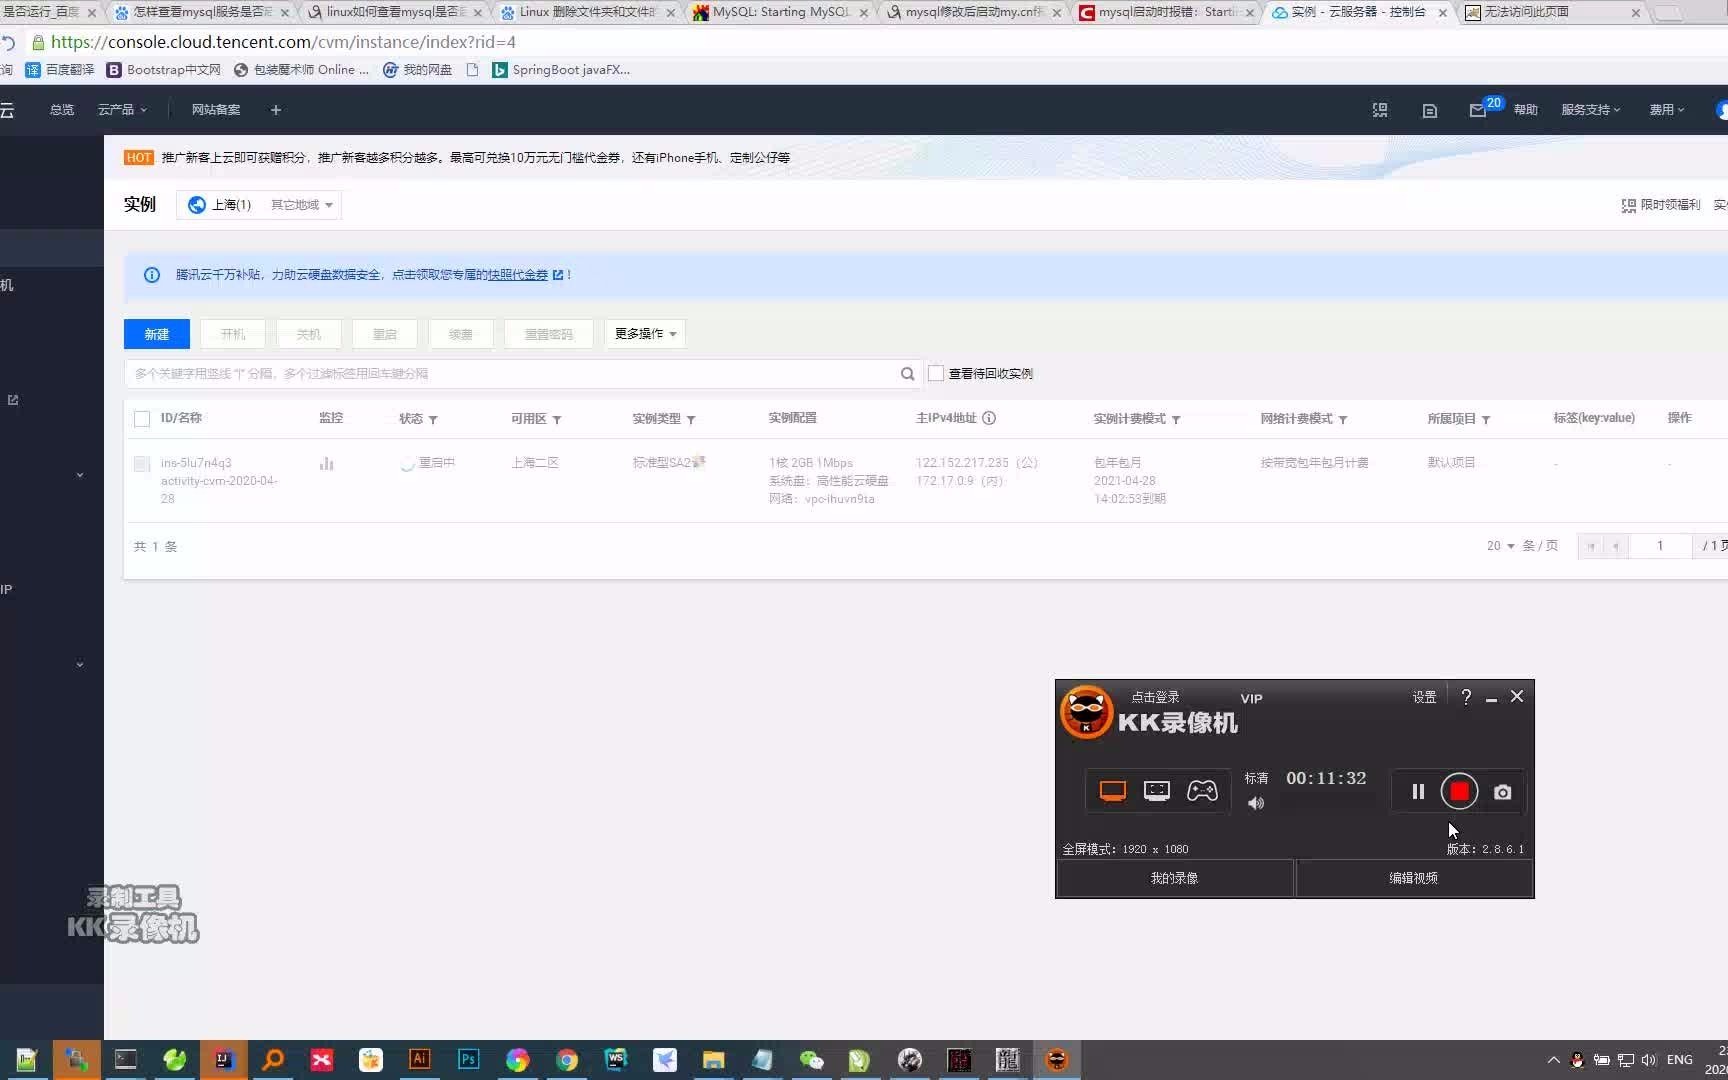Viewport: 1728px width, 1080px height.
Task: Filter by 可用区 column
Action: tap(557, 420)
